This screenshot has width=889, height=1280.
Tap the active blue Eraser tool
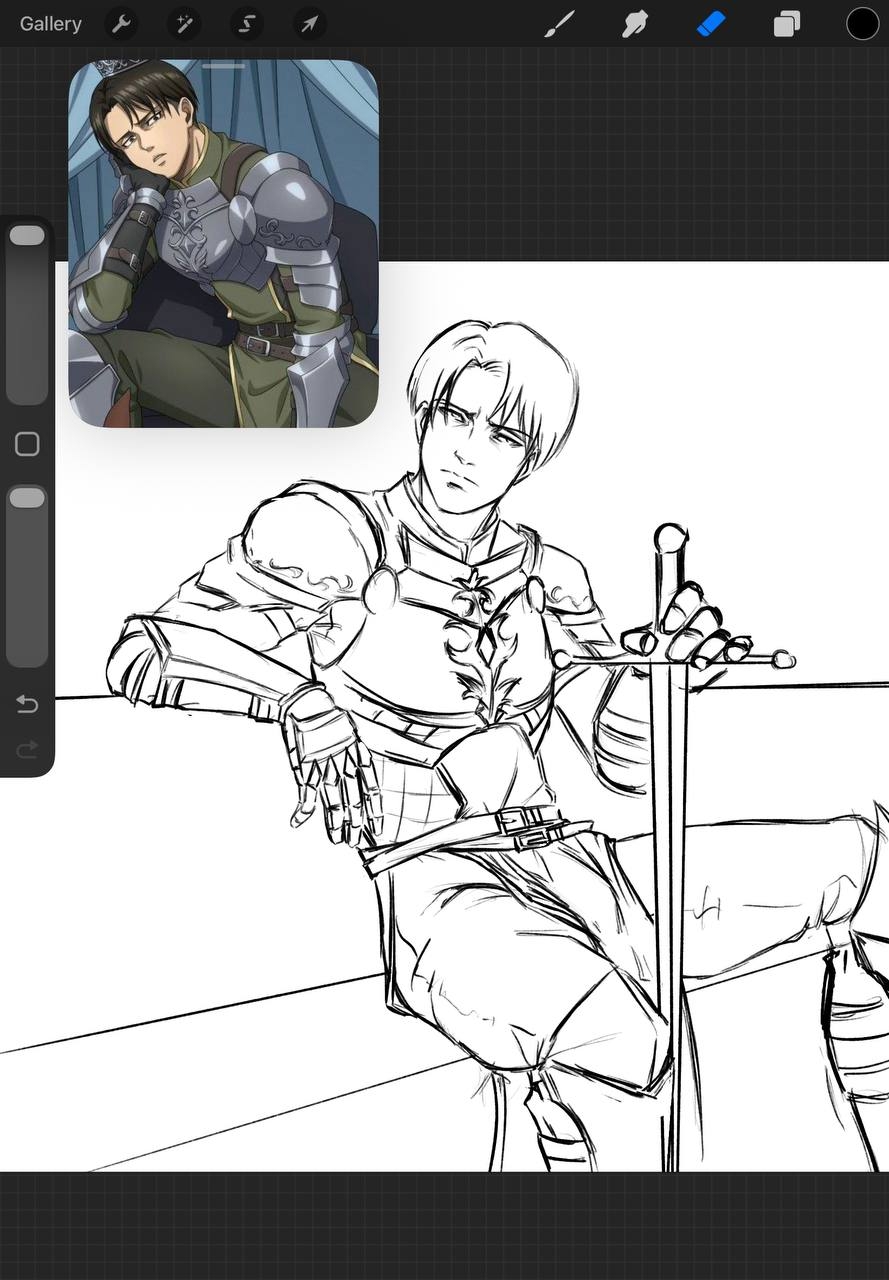pyautogui.click(x=710, y=24)
